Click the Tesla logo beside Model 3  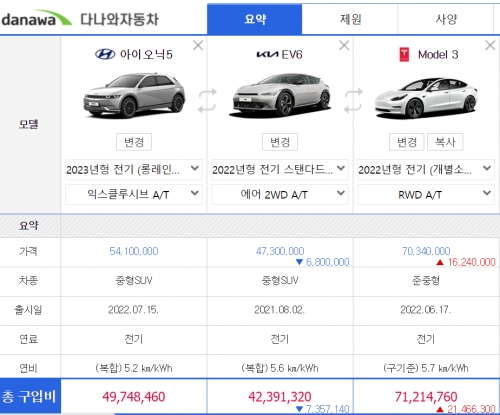point(404,54)
